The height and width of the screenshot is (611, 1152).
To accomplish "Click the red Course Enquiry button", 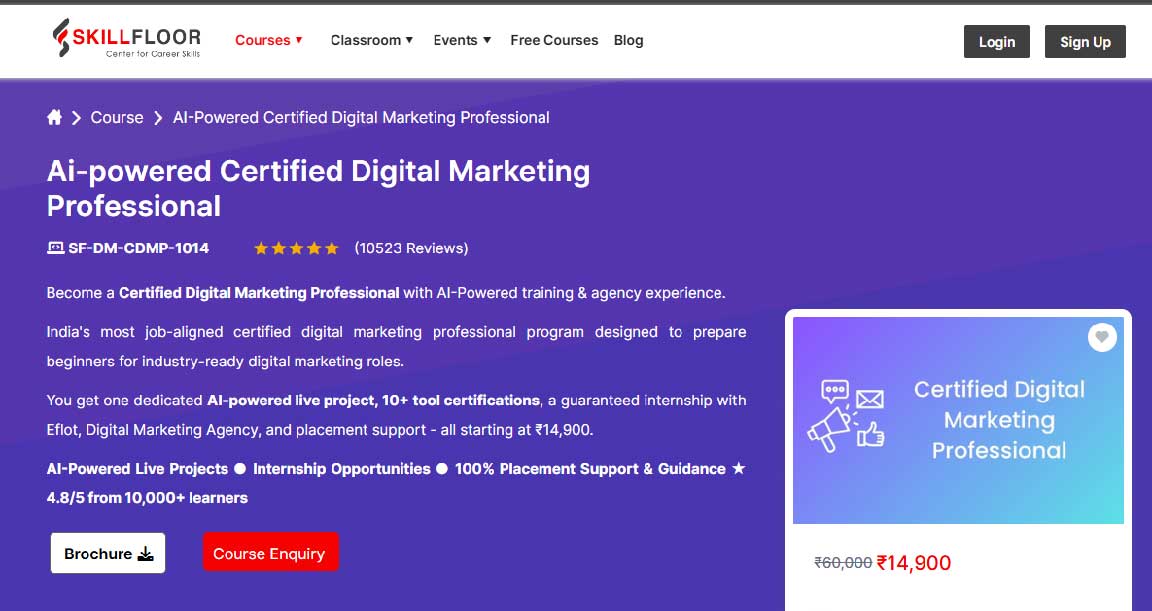I will click(270, 552).
